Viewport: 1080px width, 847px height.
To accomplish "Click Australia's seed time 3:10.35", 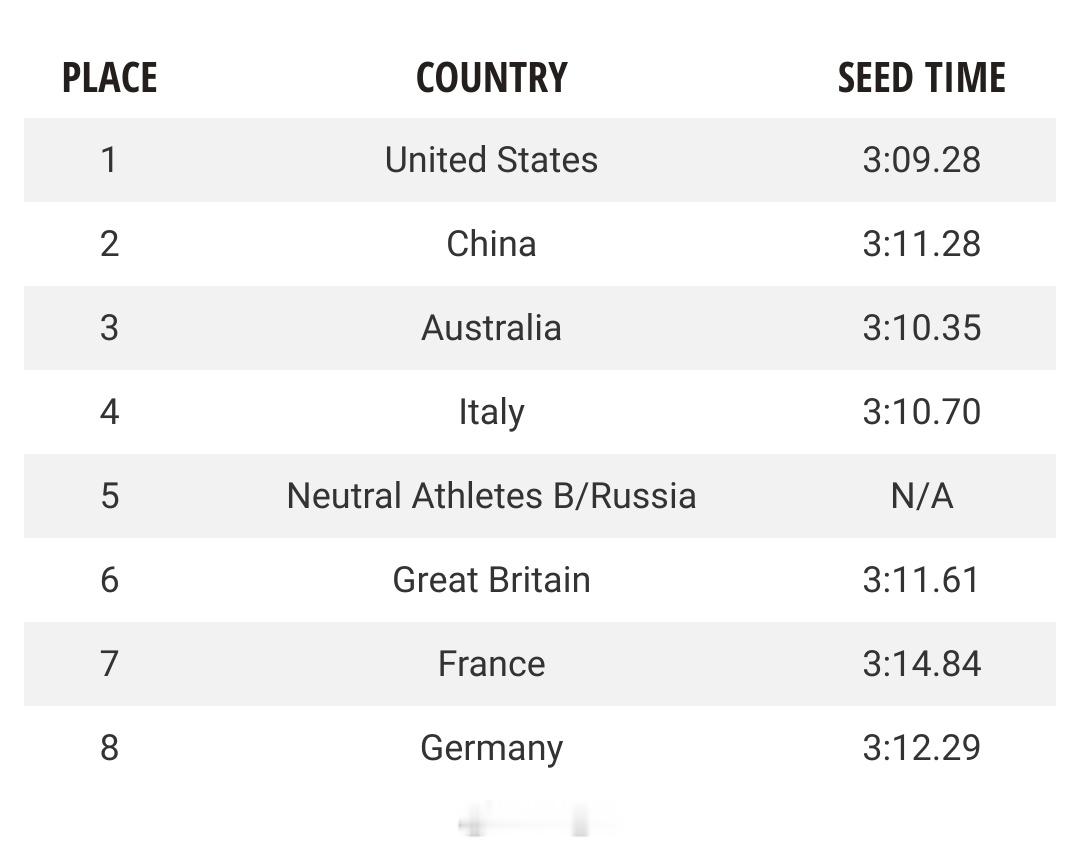I will pyautogui.click(x=922, y=328).
